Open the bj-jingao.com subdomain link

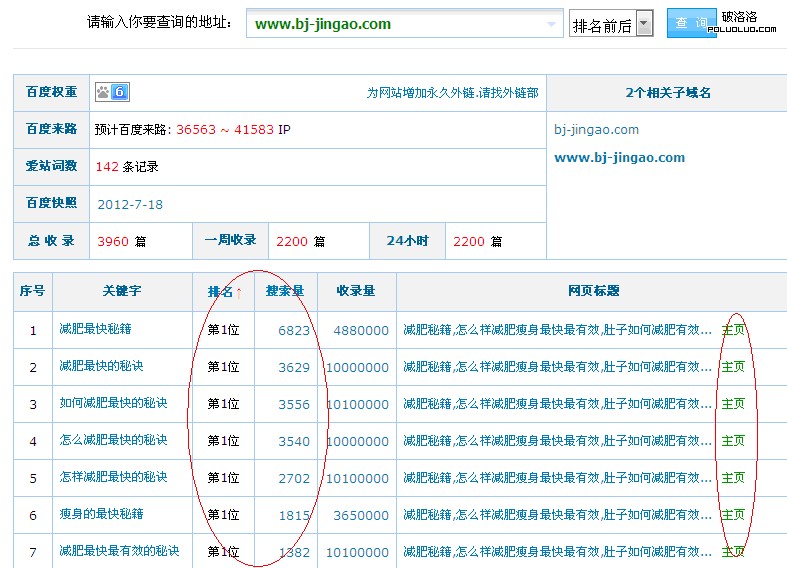596,129
